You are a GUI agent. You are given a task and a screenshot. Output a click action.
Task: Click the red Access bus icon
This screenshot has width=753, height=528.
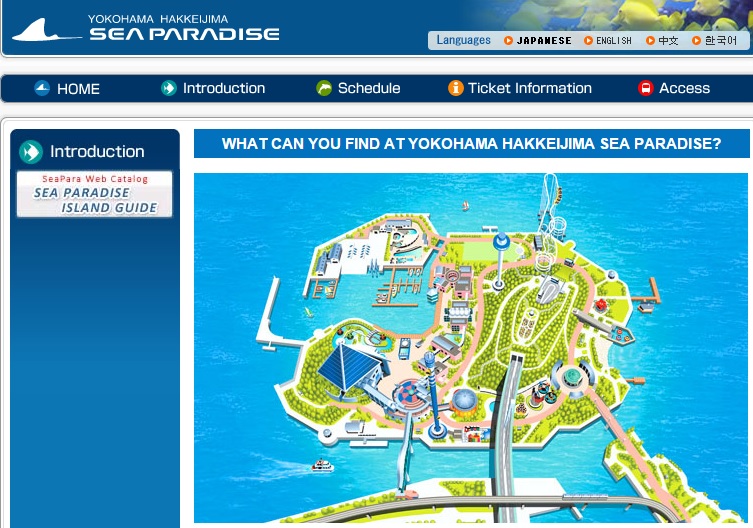coord(646,88)
